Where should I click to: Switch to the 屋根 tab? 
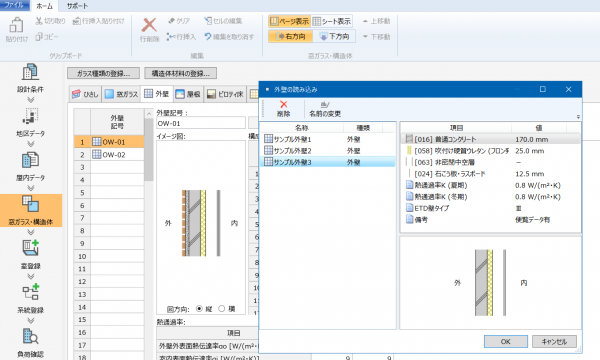tap(188, 94)
